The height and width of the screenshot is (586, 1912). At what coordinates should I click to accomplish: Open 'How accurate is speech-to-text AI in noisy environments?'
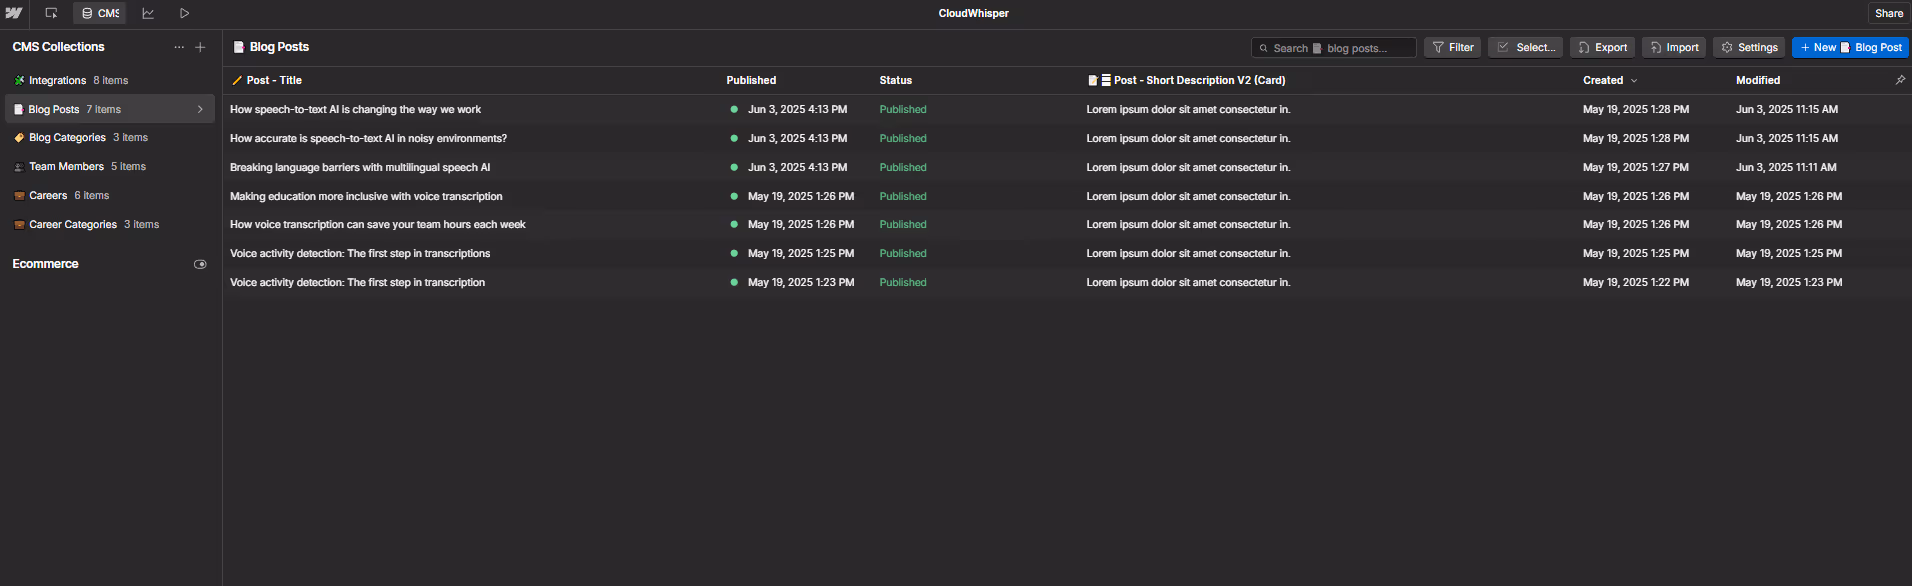point(368,139)
